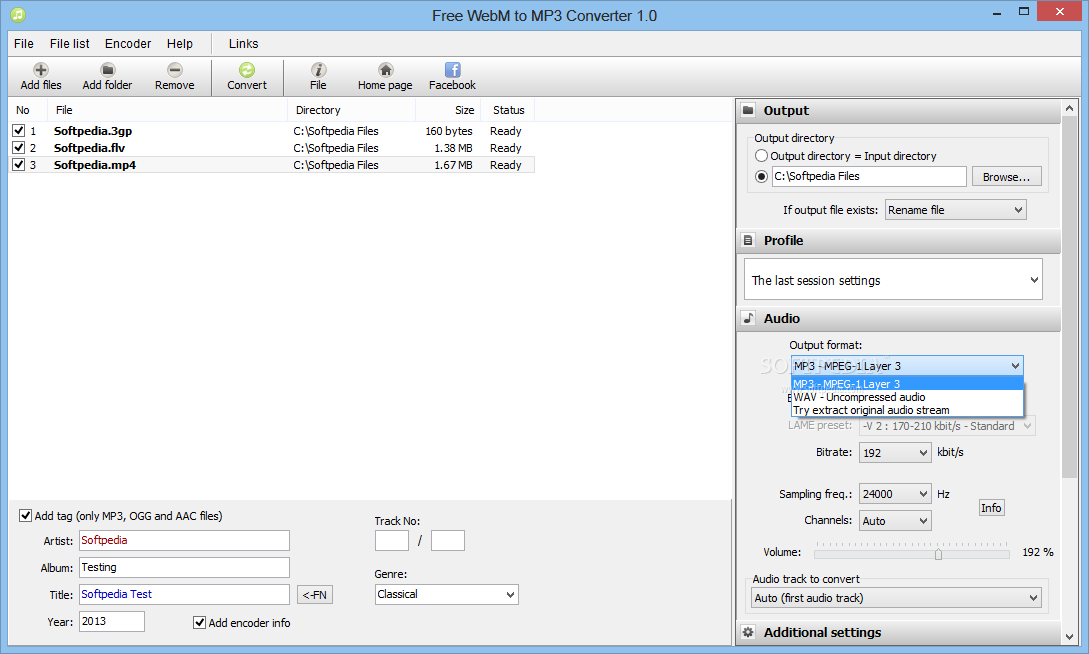This screenshot has height=654, width=1089.
Task: Sort by the File column header
Action: pos(167,110)
